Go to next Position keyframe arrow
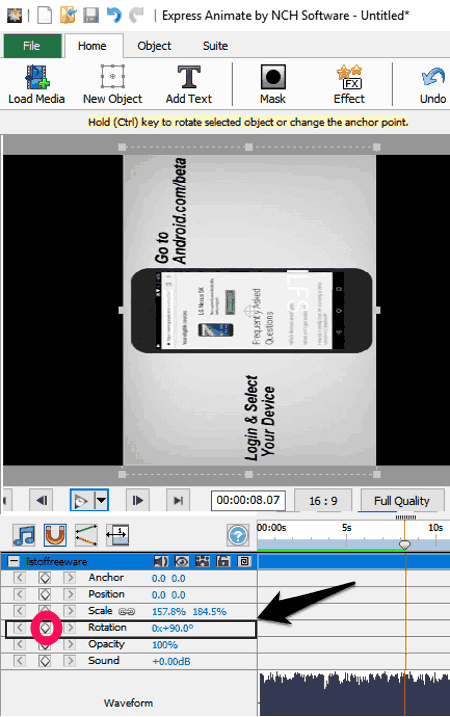The image size is (450, 717). click(70, 594)
